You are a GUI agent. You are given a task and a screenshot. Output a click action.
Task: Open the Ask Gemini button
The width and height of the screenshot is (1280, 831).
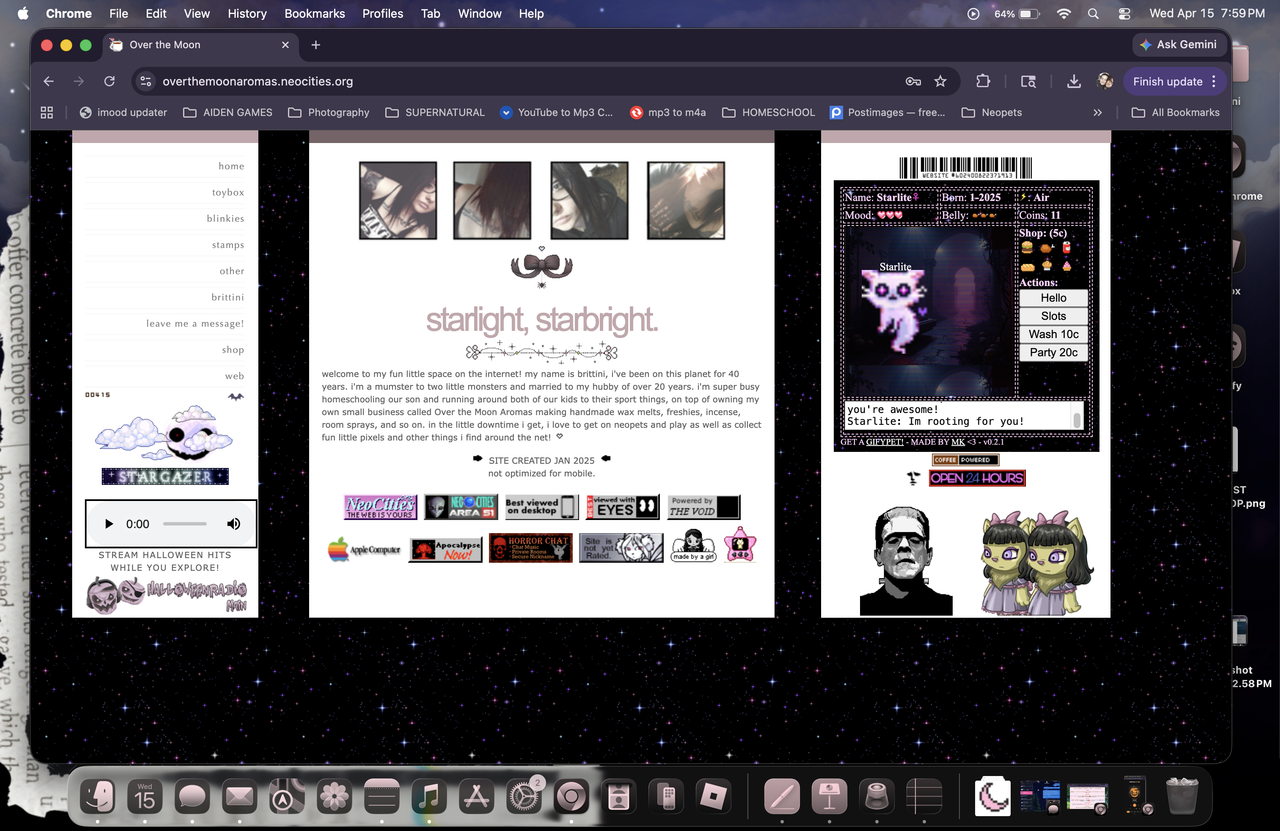[1178, 45]
